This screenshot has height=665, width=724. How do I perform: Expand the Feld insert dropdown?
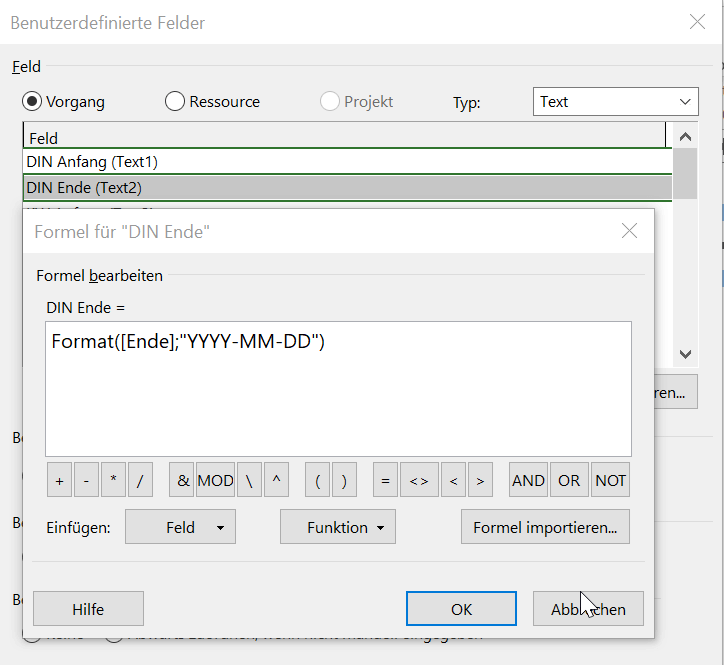[x=180, y=527]
